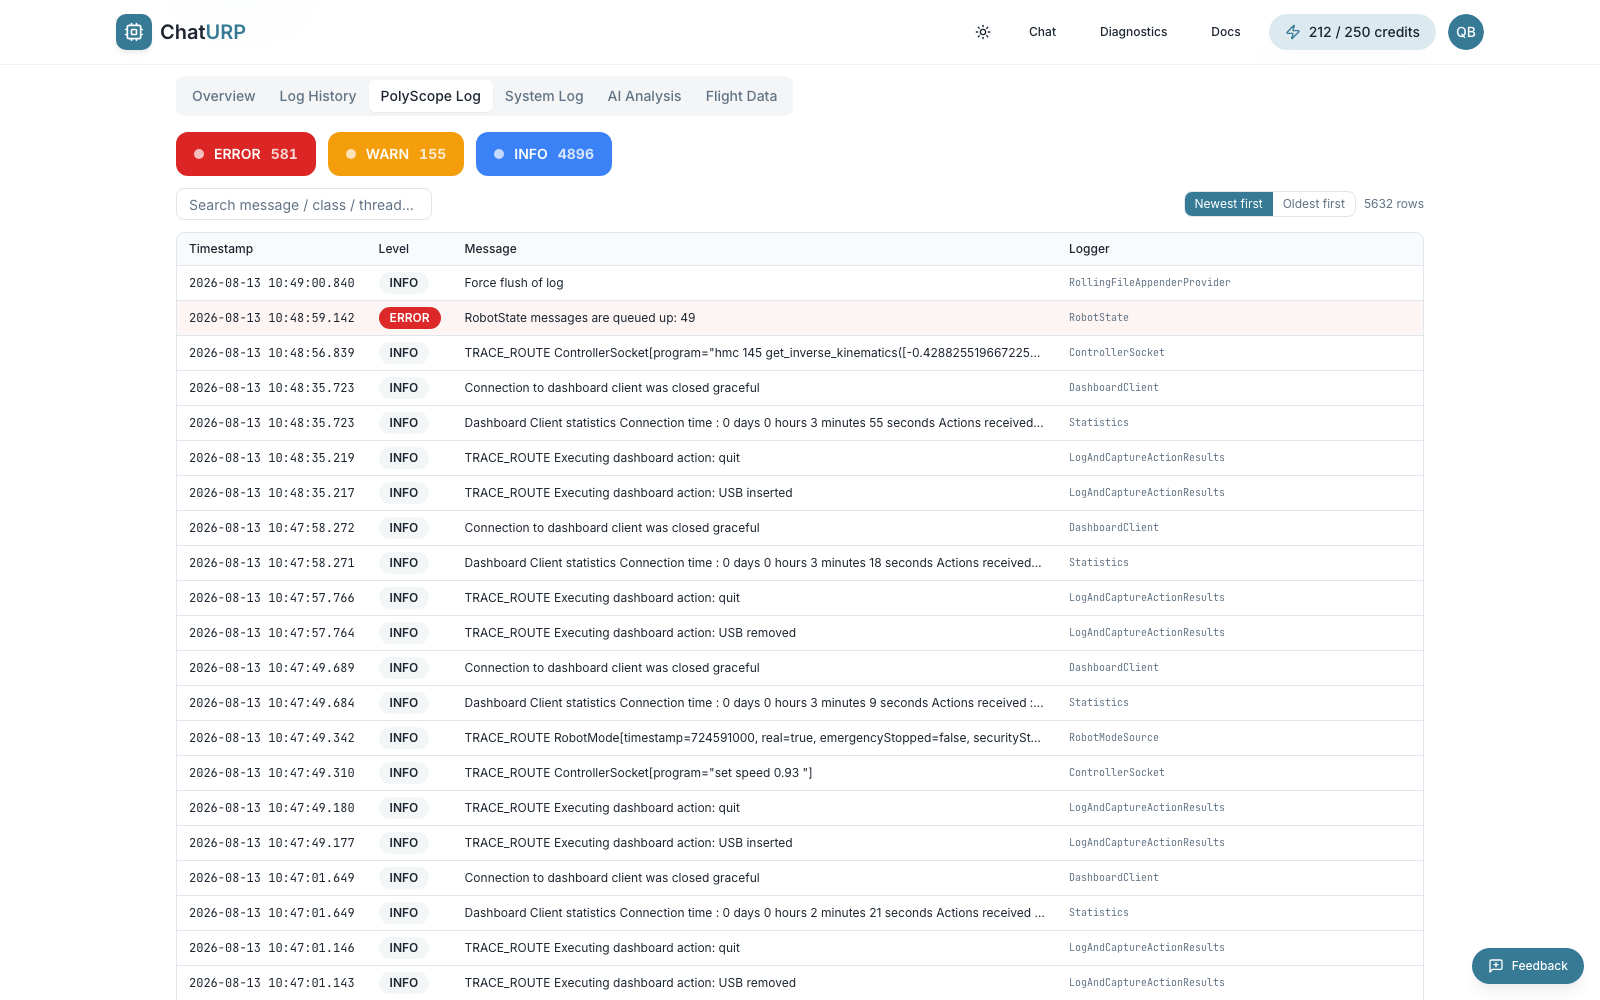Image resolution: width=1600 pixels, height=1000 pixels.
Task: Click the Feedback button
Action: [x=1528, y=966]
